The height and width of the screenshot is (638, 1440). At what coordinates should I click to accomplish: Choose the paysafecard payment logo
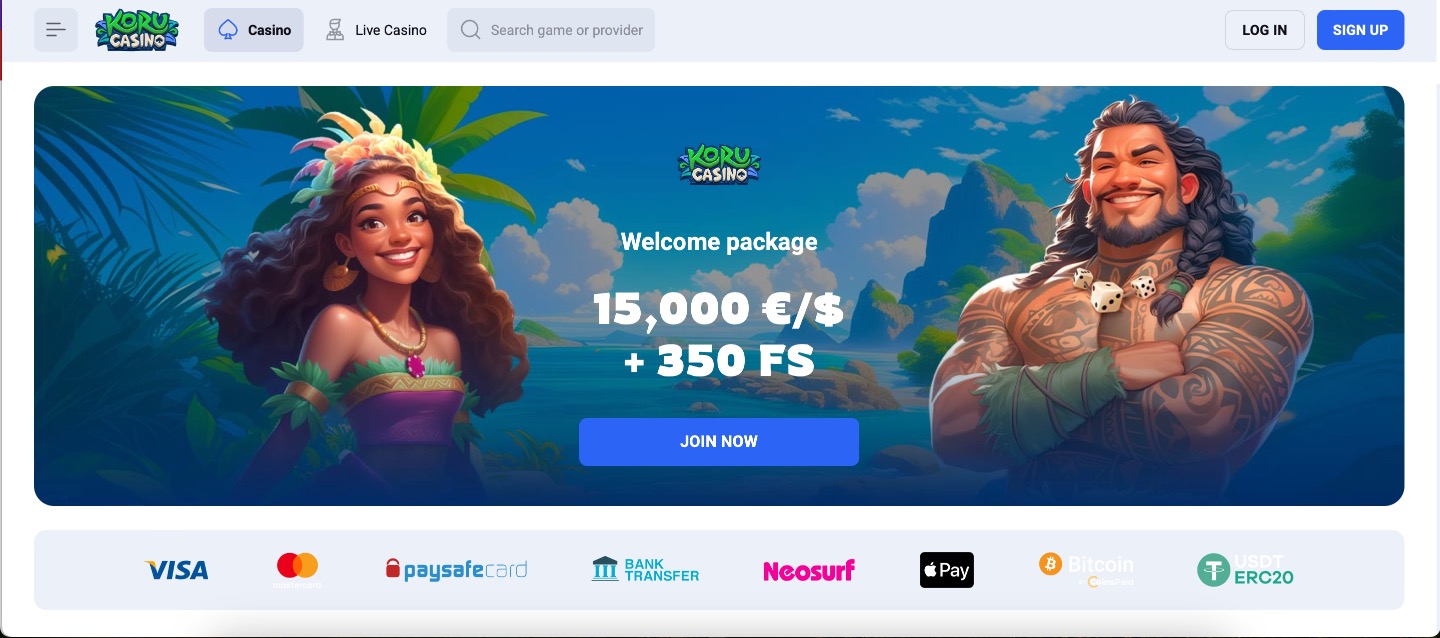point(456,570)
